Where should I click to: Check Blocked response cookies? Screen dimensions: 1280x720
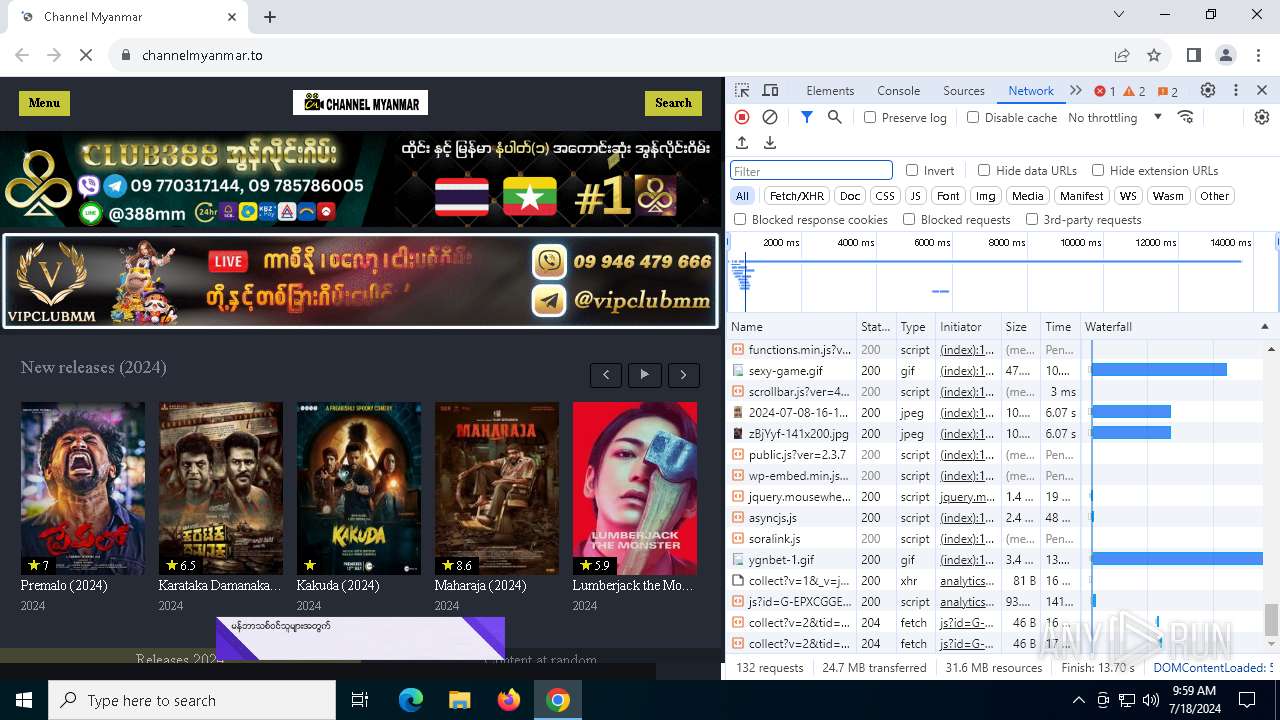pyautogui.click(x=740, y=219)
